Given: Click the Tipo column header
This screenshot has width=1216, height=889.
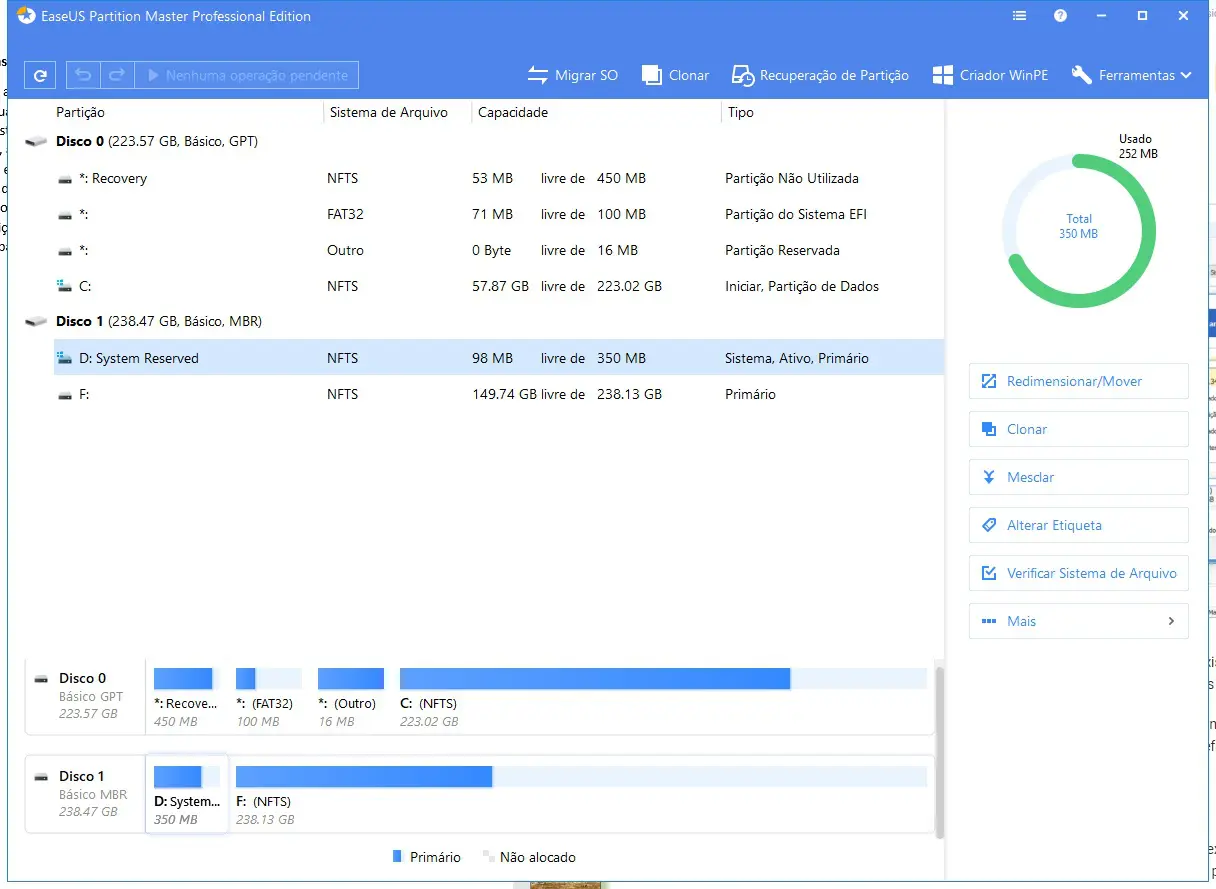Looking at the screenshot, I should point(741,113).
